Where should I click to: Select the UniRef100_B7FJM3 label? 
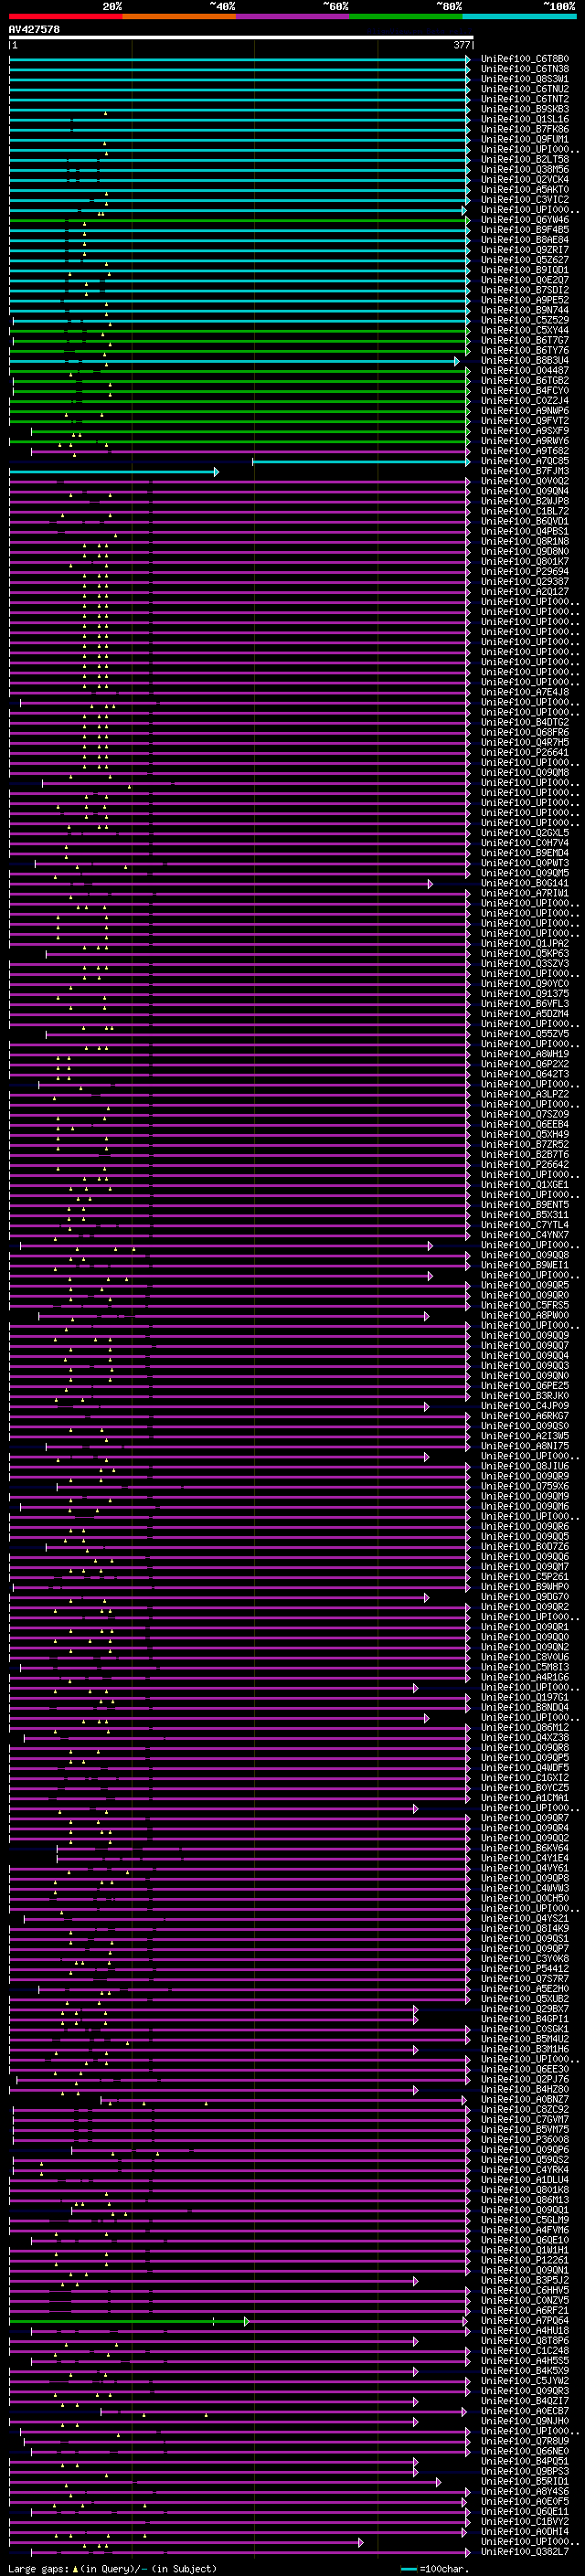(x=525, y=471)
